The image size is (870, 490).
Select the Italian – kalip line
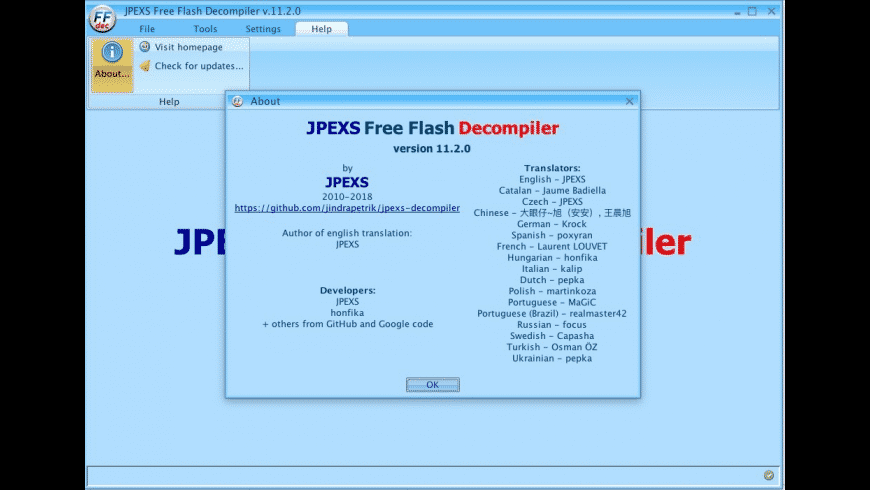pos(552,269)
